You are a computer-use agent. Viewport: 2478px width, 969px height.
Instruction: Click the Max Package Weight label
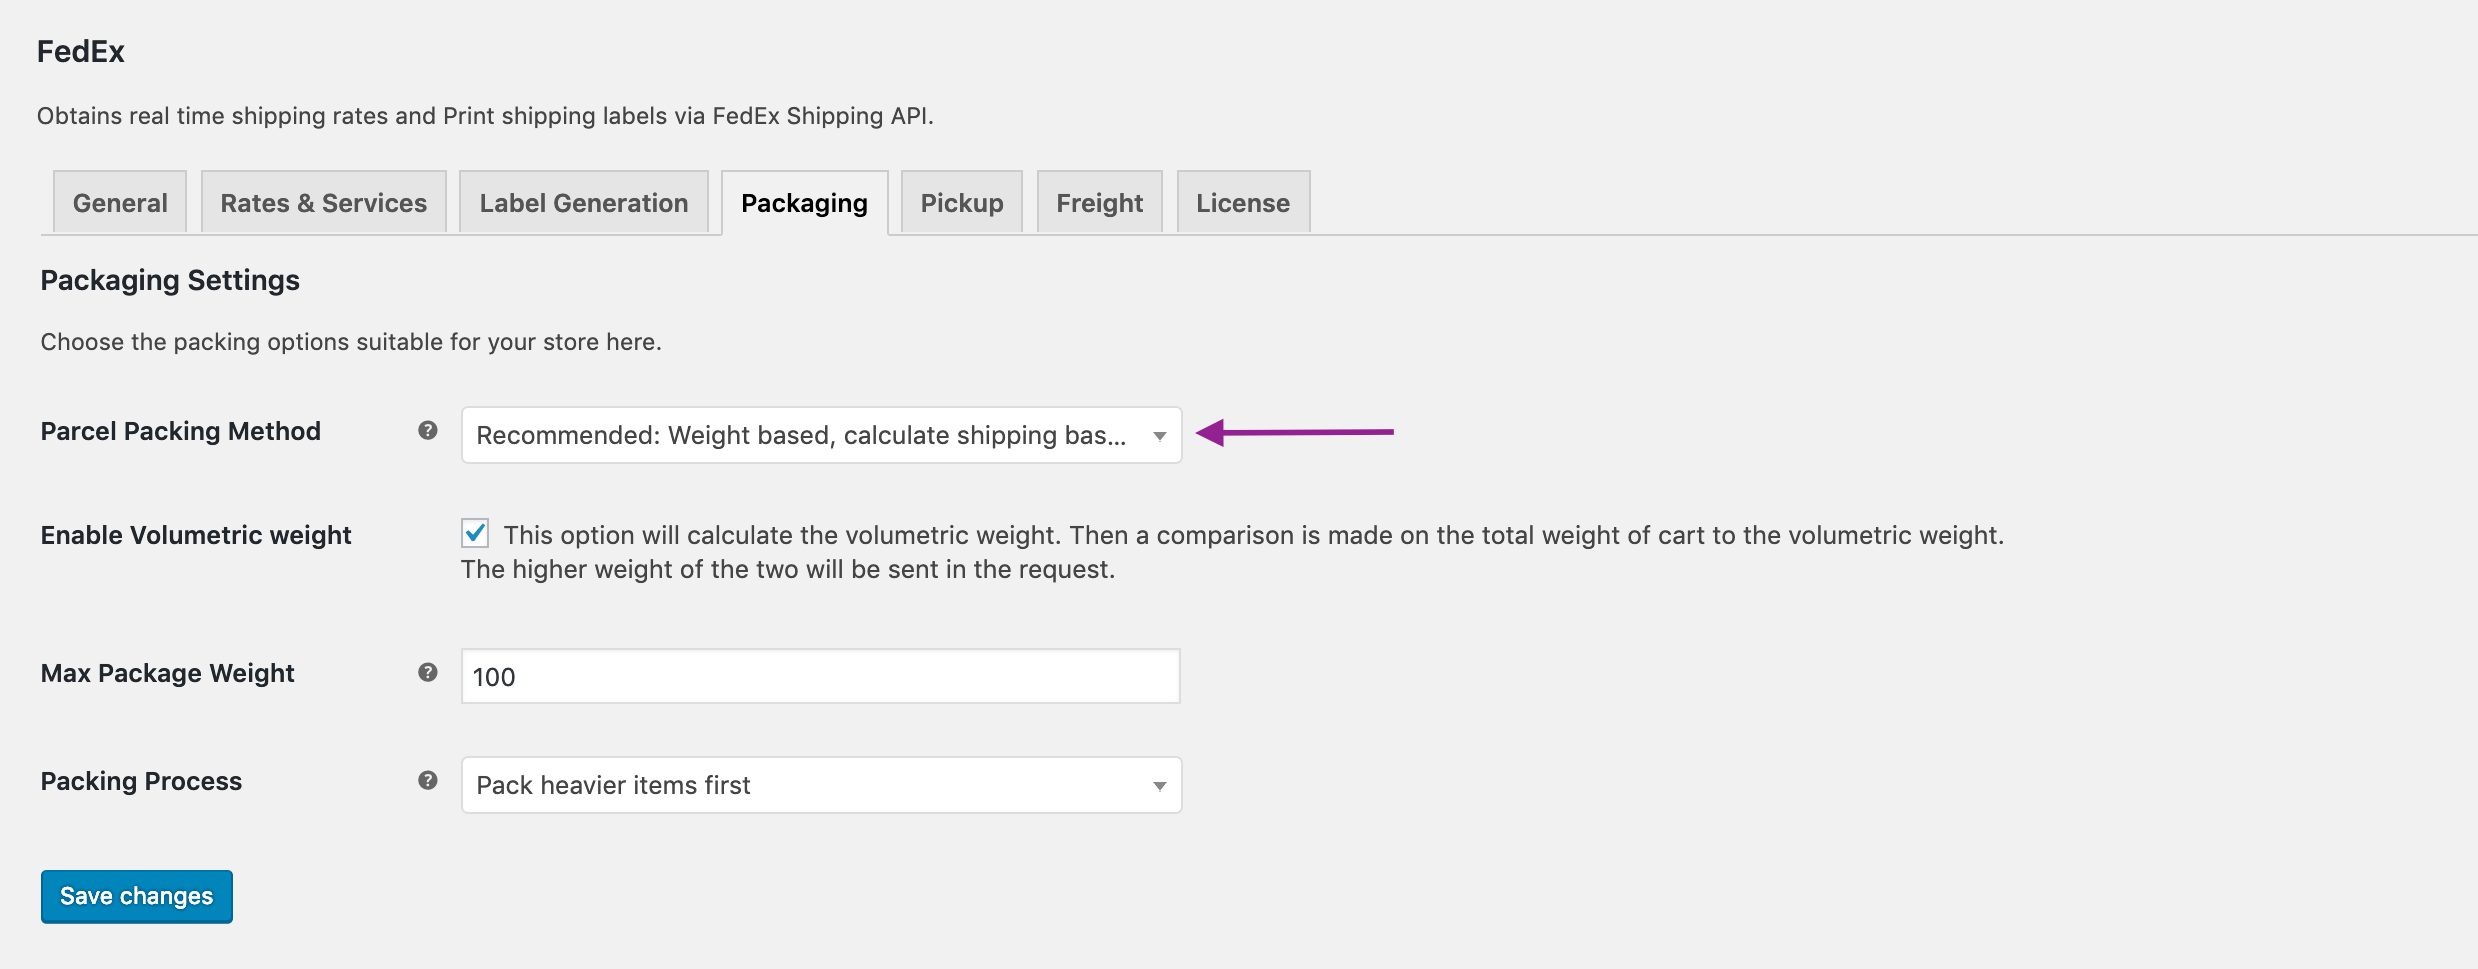pos(168,674)
